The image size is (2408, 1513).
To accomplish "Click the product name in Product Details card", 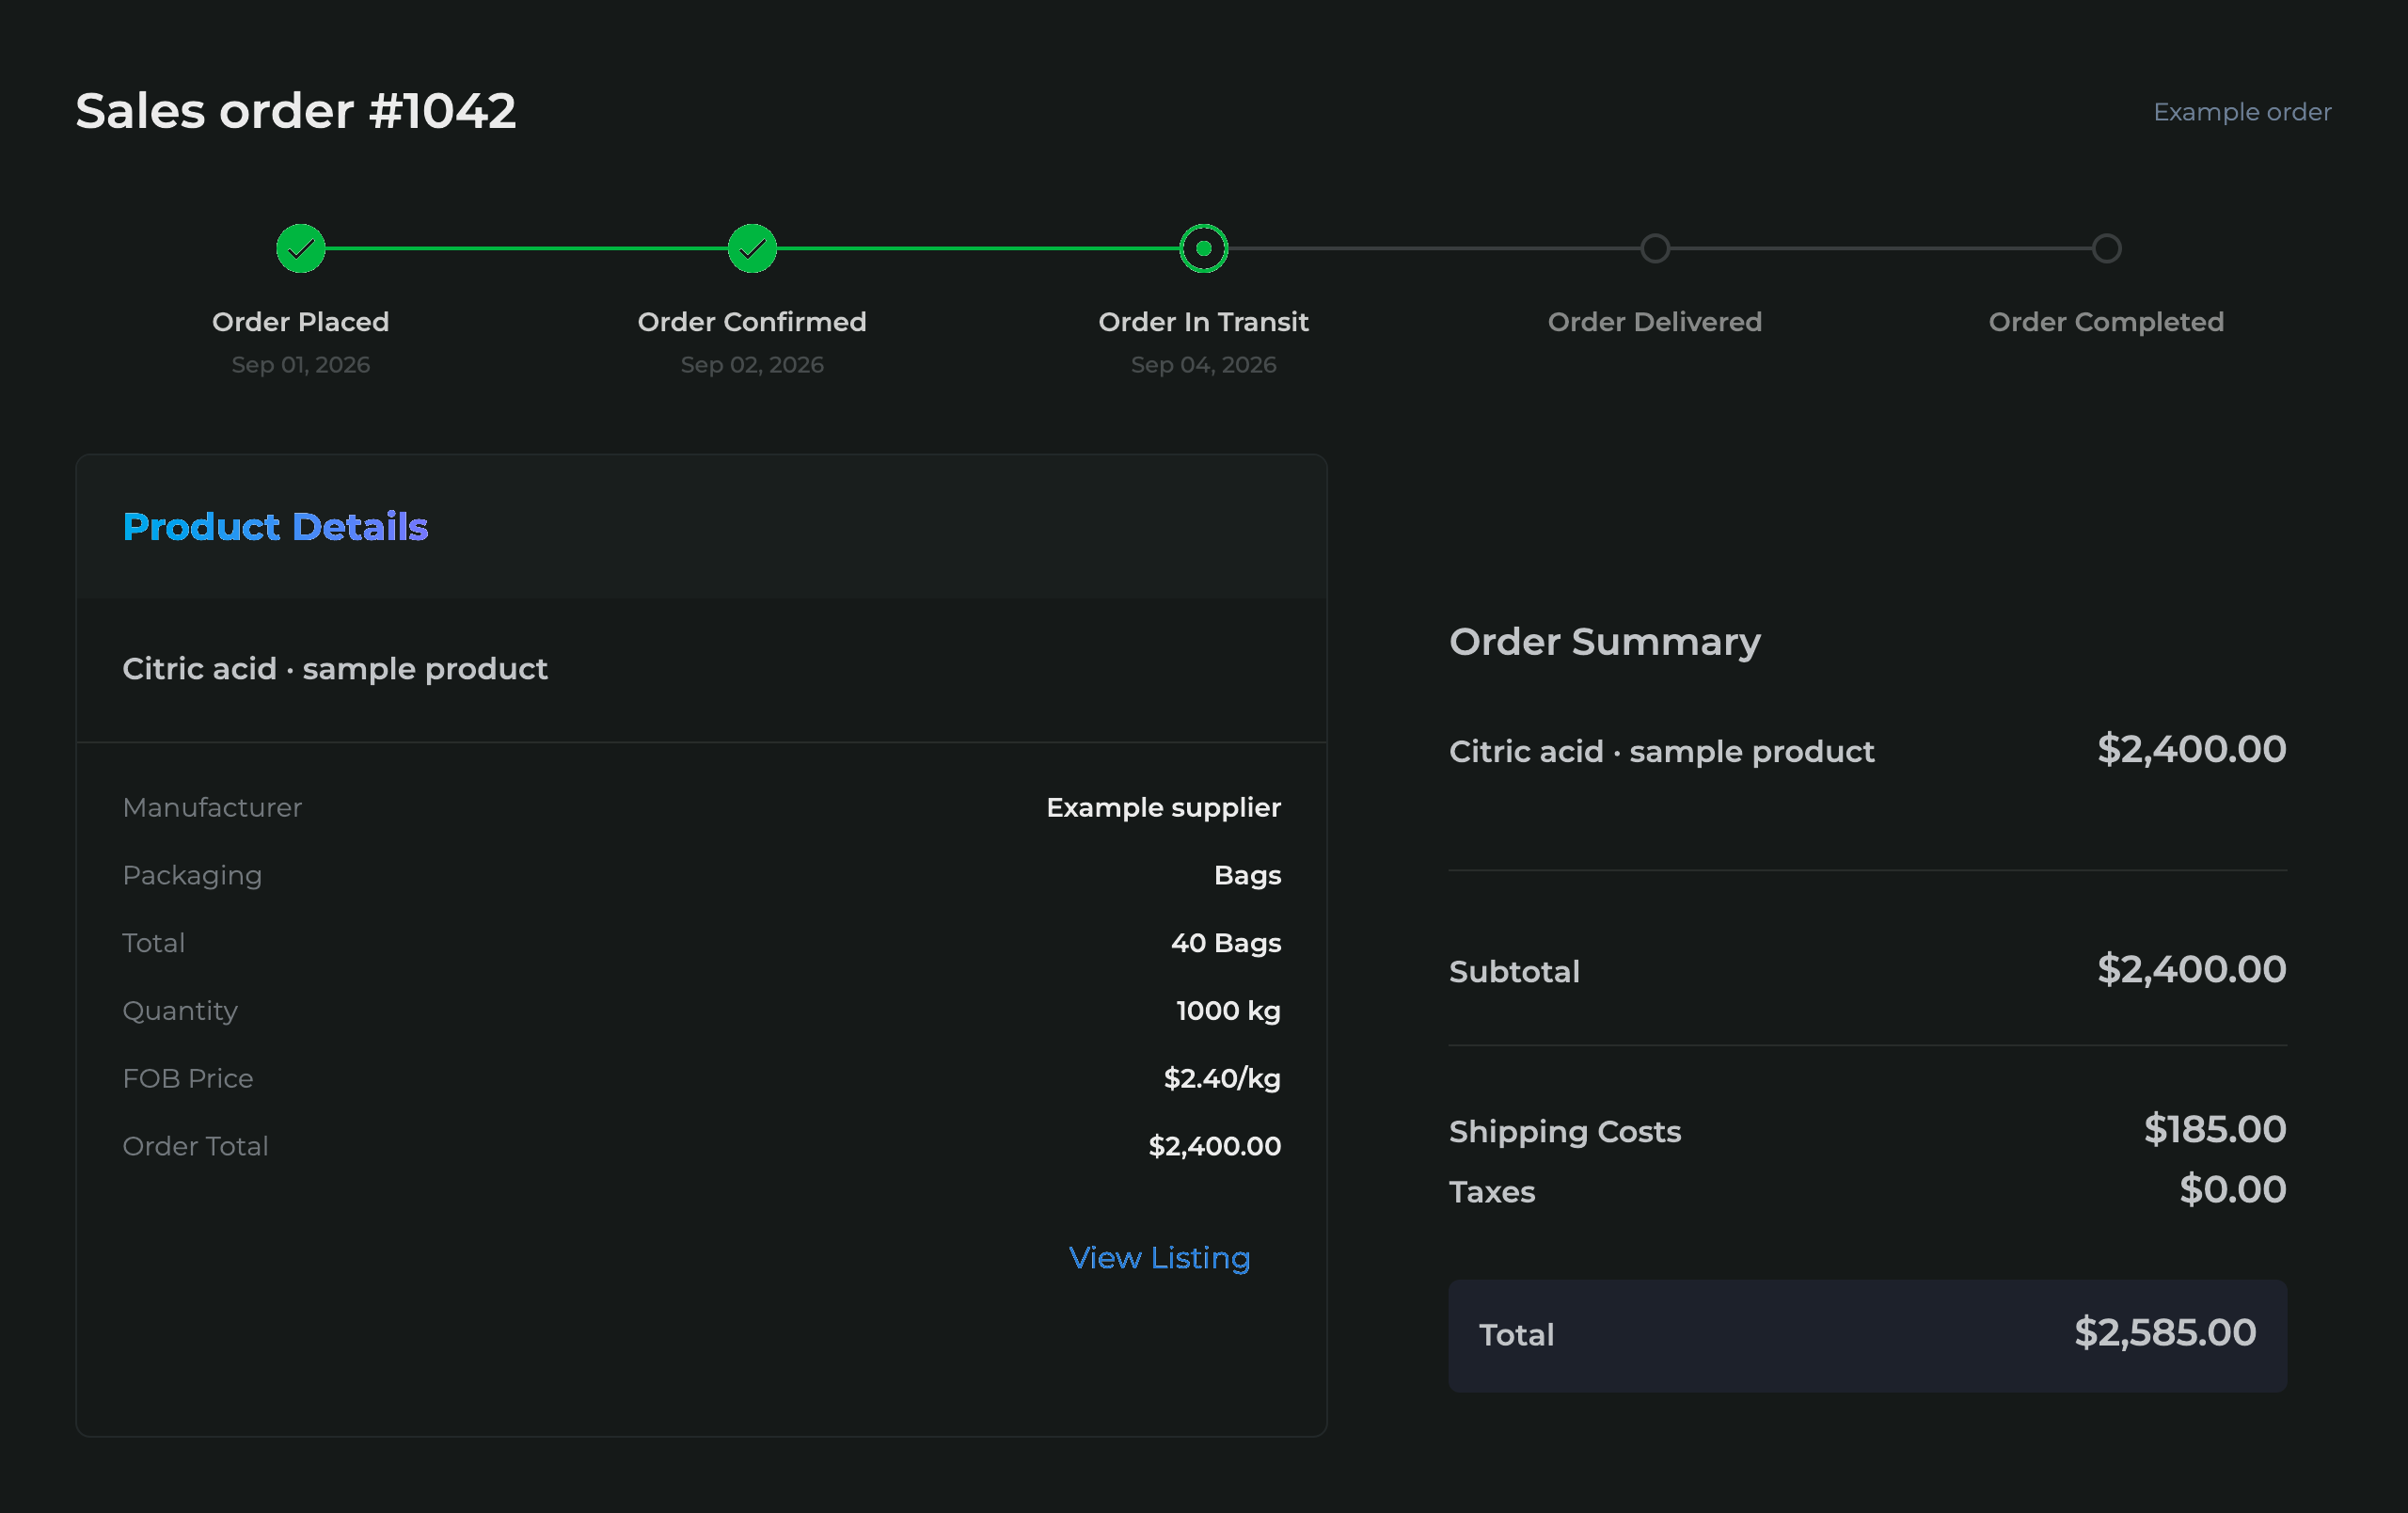I will (335, 668).
